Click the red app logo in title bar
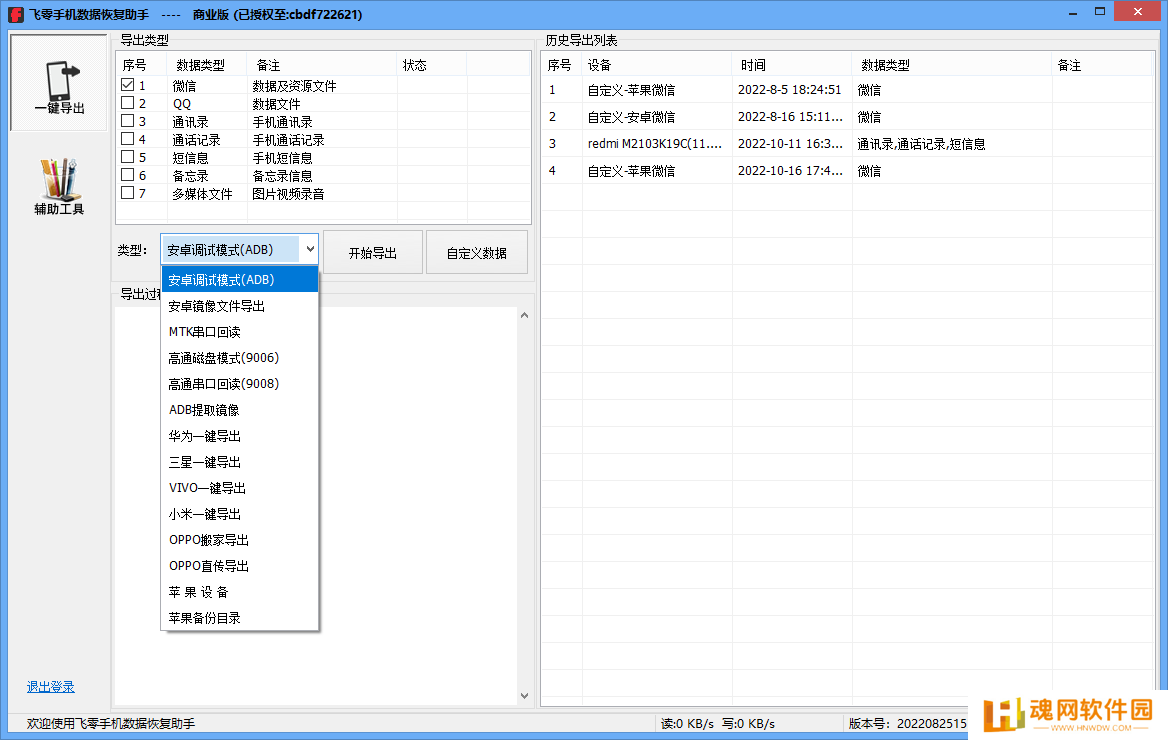The image size is (1168, 740). (16, 14)
